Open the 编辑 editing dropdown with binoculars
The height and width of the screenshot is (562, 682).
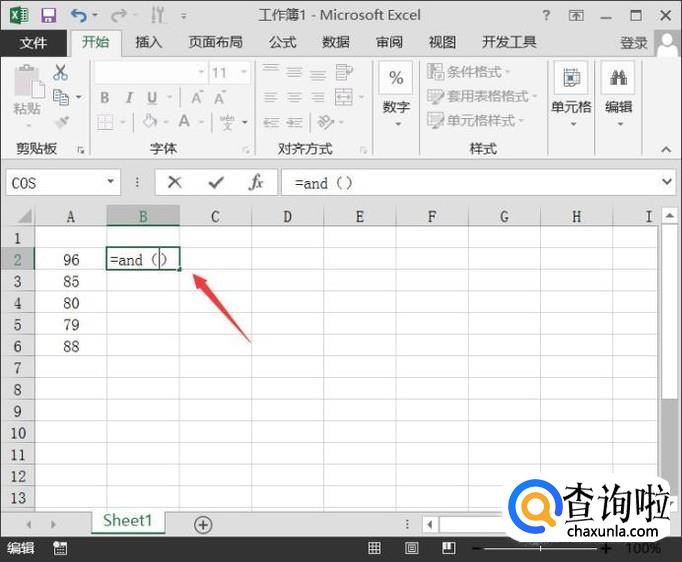618,96
